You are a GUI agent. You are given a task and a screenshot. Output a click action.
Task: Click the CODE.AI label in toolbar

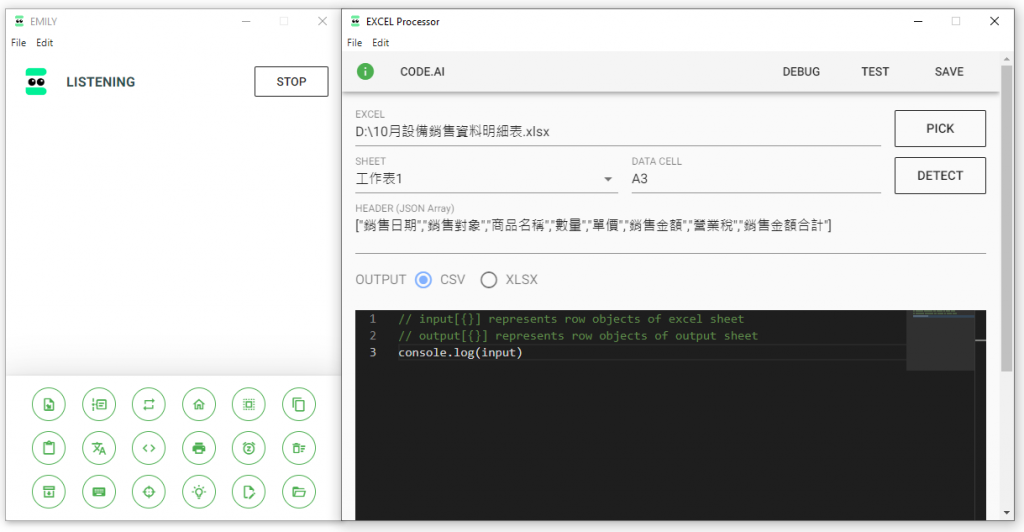423,72
